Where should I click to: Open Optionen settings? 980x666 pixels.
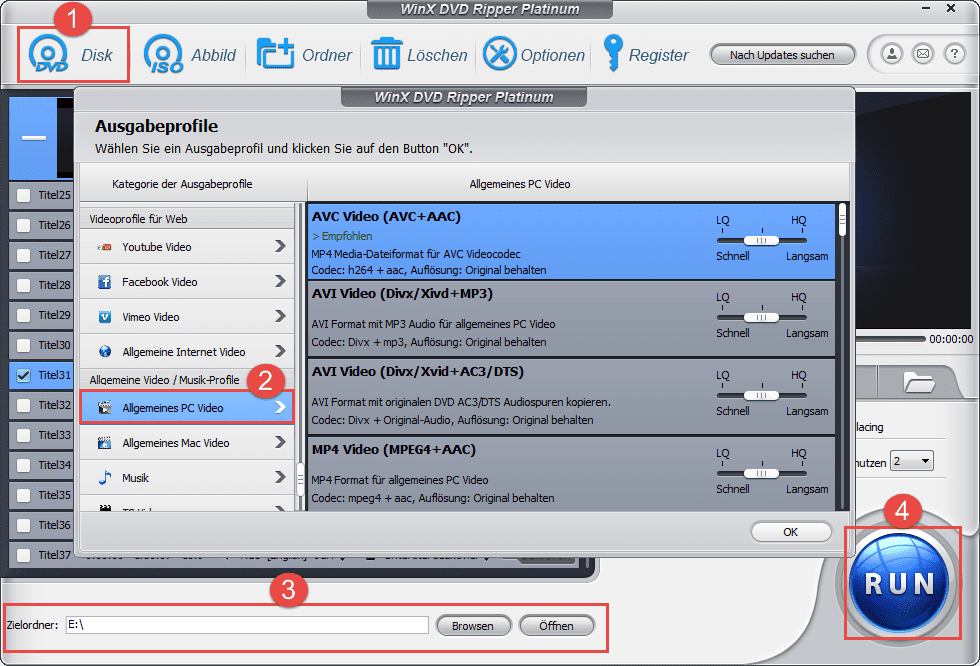(x=500, y=54)
